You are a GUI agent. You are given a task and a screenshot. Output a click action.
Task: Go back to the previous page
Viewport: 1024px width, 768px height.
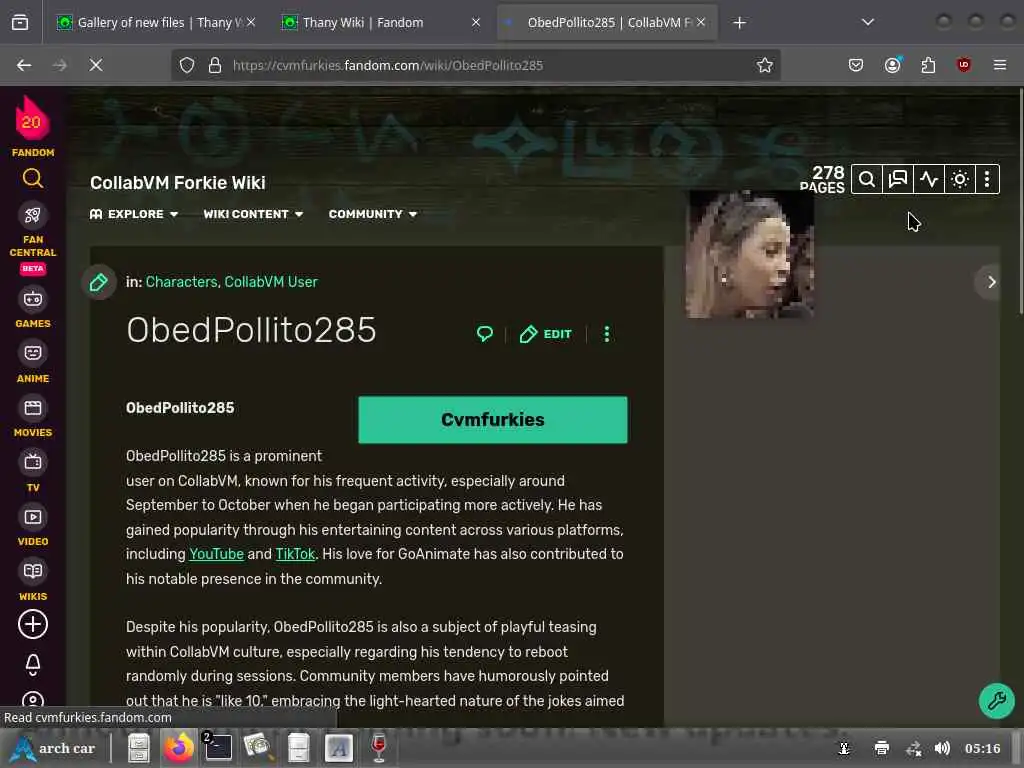tap(24, 65)
